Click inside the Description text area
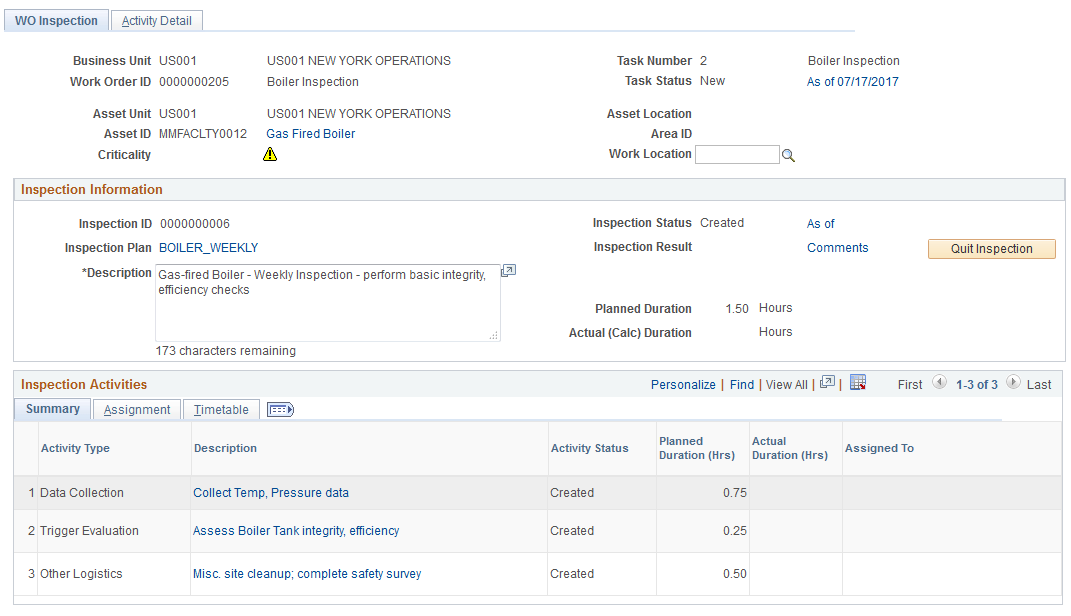Image resolution: width=1071 pixels, height=616 pixels. (x=328, y=303)
